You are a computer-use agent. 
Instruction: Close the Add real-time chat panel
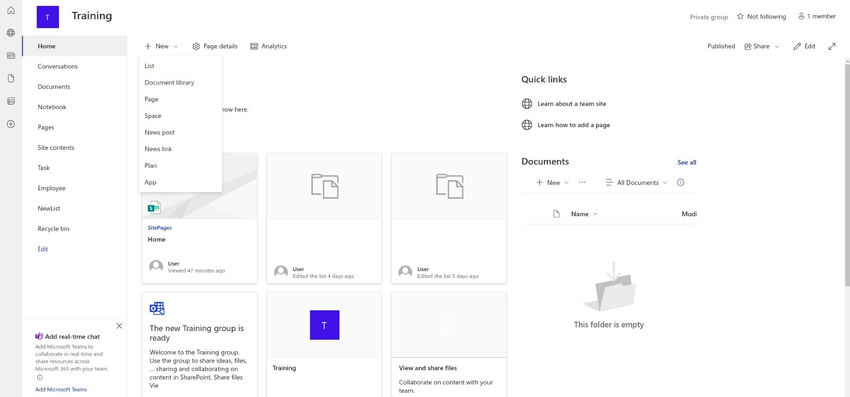119,326
